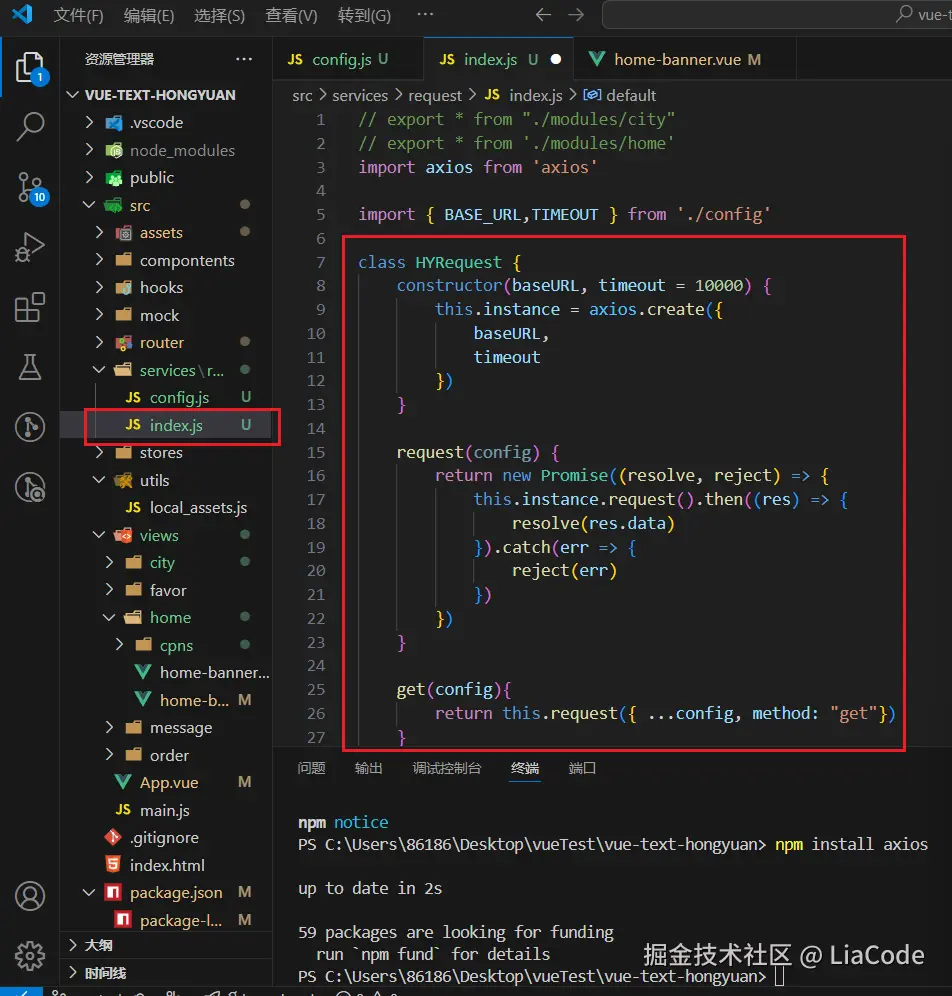Open the 查看(V) menu
This screenshot has height=996, width=952.
(x=291, y=15)
